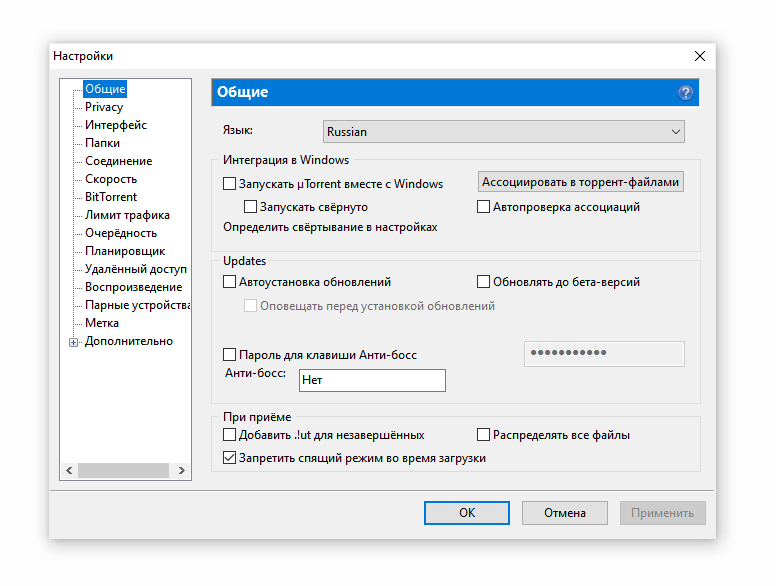Select Воспроизведение tree item
The width and height of the screenshot is (776, 586).
[134, 287]
